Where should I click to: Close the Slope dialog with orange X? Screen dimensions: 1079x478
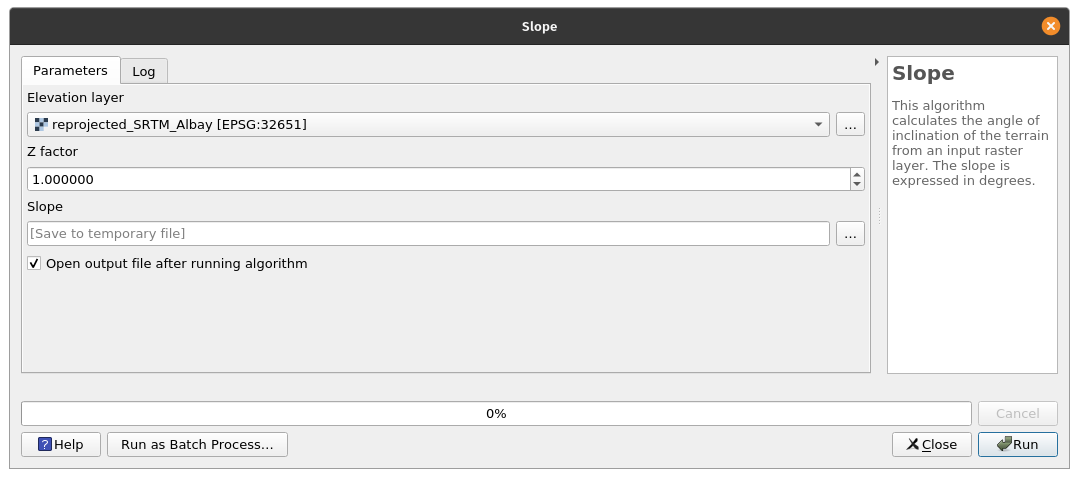(x=1050, y=26)
